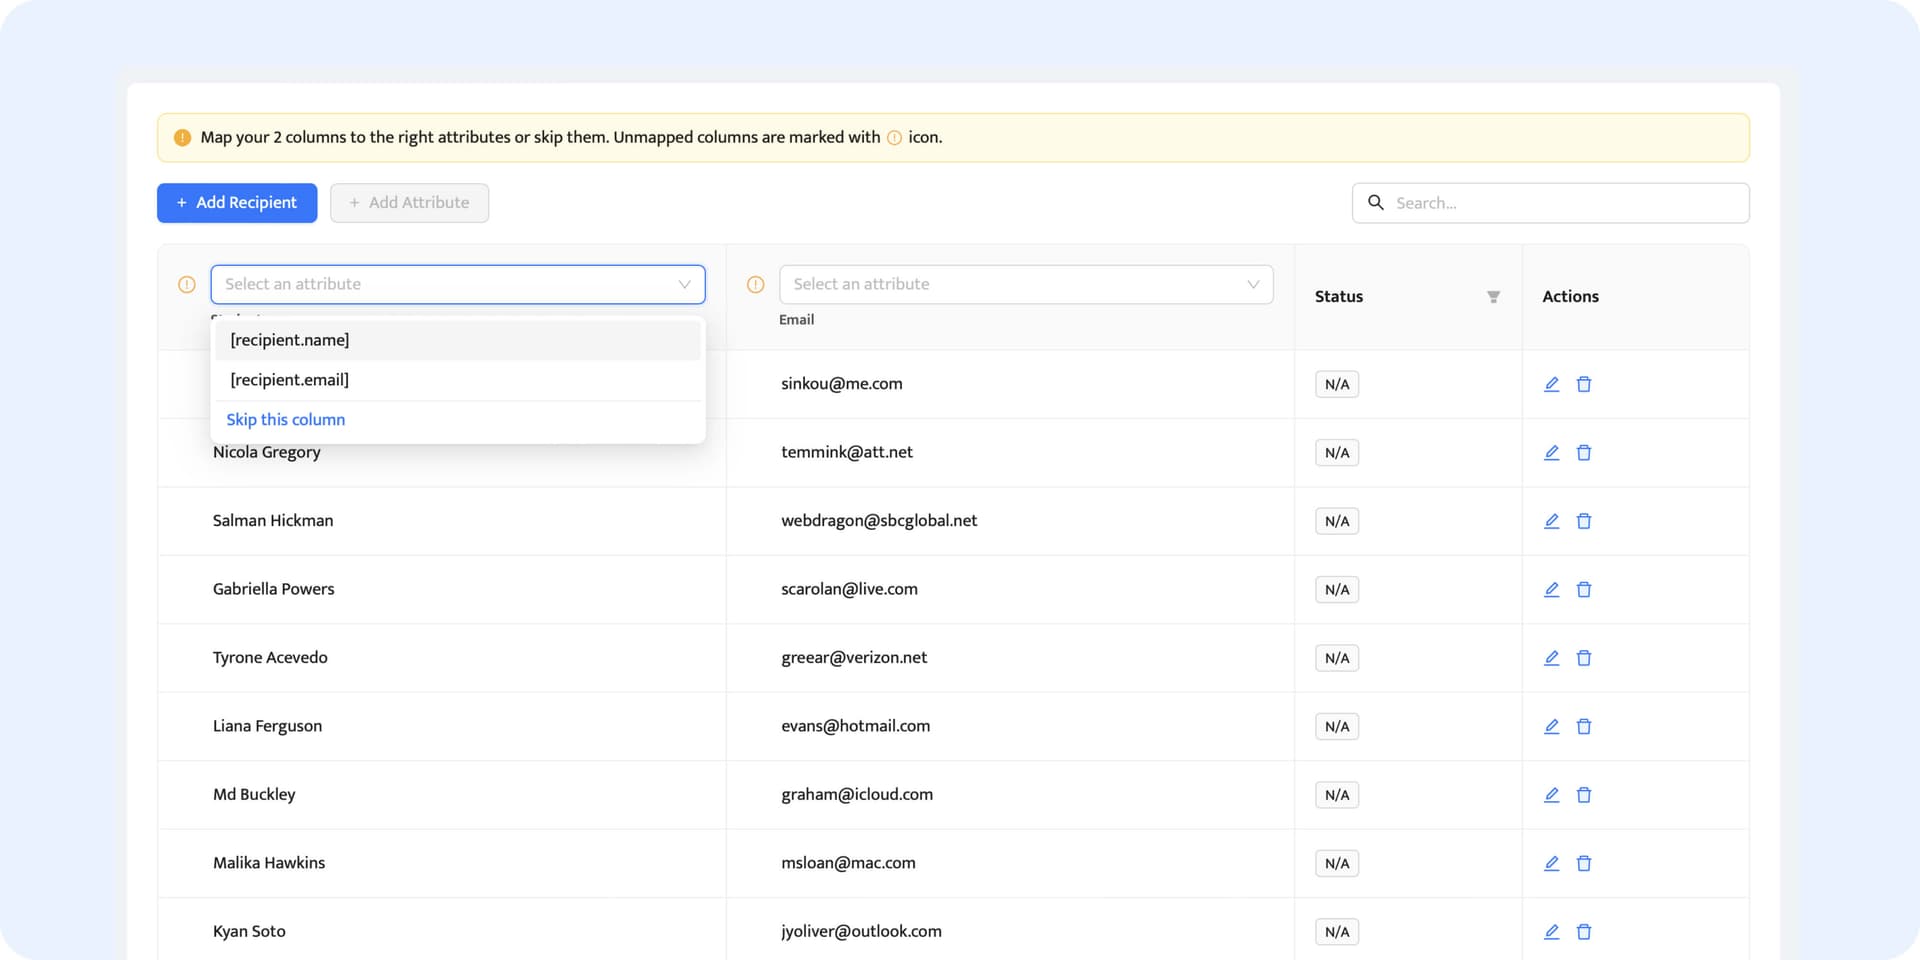This screenshot has height=960, width=1920.
Task: Click edit icon for sinkou@me.com row
Action: click(1551, 384)
